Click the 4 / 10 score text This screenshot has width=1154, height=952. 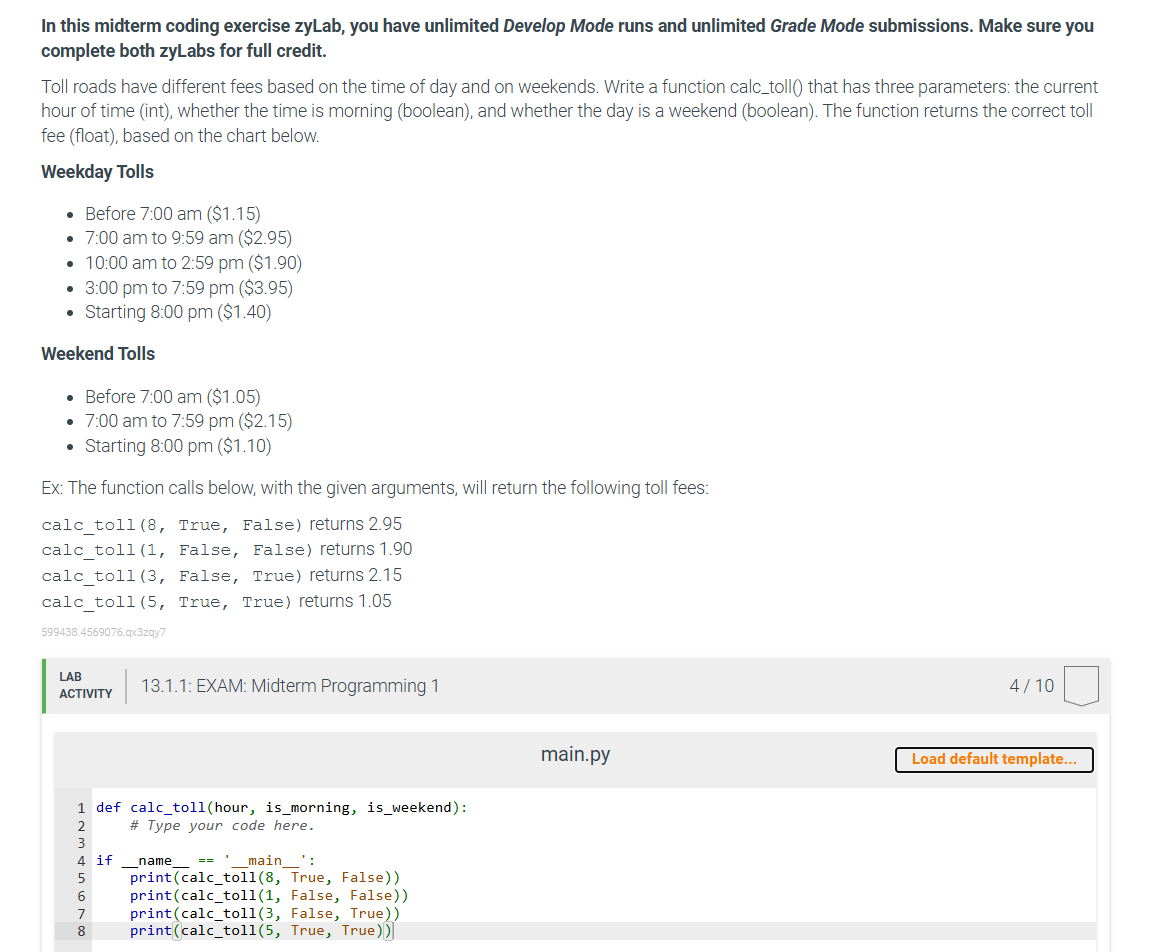(1031, 686)
